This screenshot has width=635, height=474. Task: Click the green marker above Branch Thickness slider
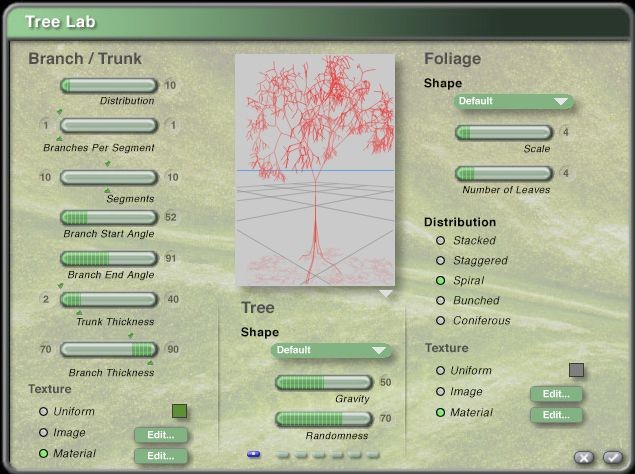[x=129, y=336]
